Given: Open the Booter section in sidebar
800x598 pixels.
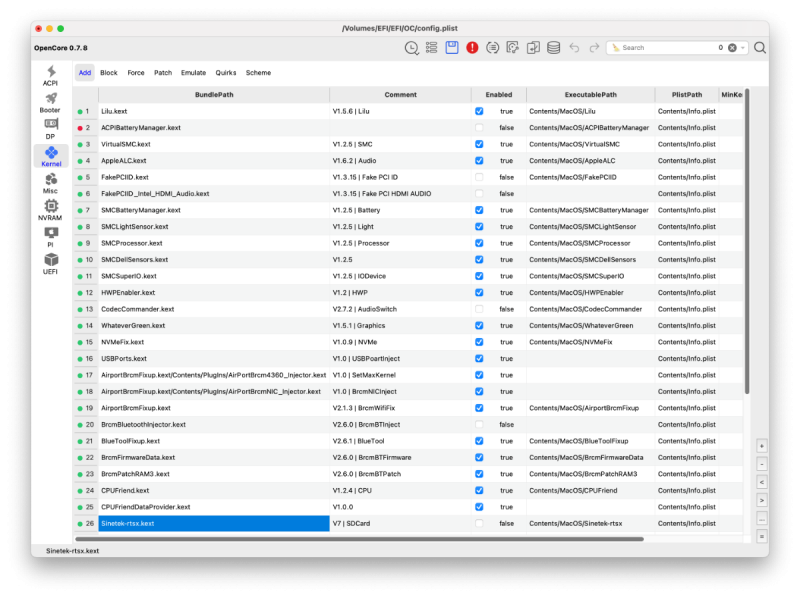Looking at the screenshot, I should click(x=50, y=103).
